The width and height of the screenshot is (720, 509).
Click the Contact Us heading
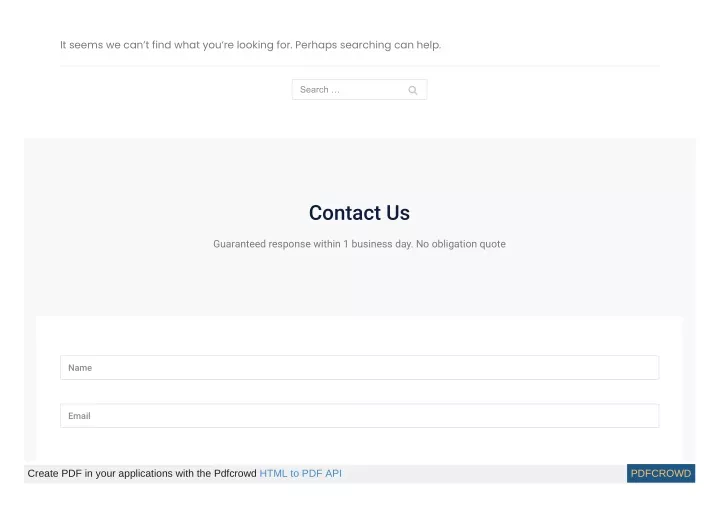(x=359, y=213)
